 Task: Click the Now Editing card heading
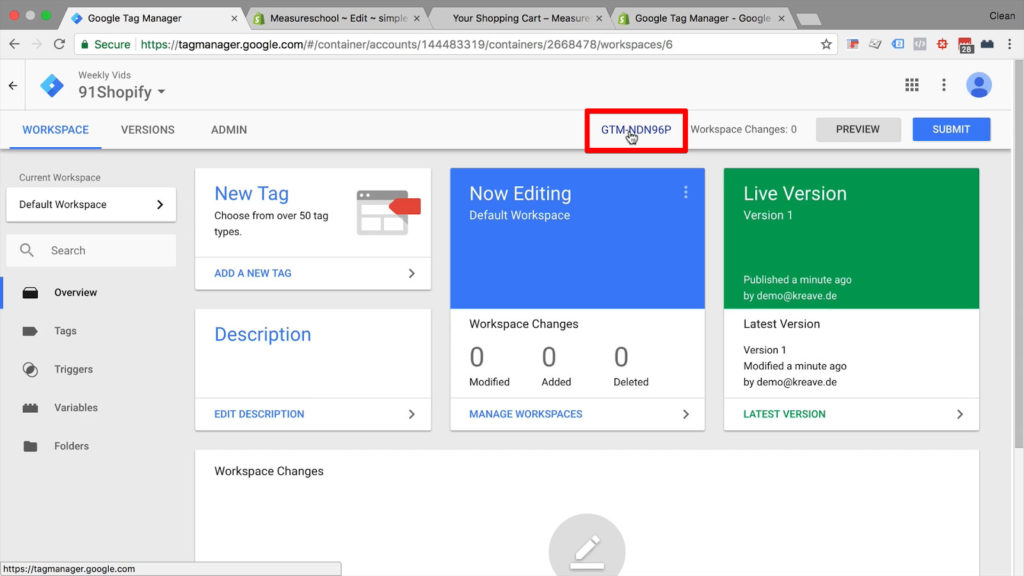click(x=520, y=193)
